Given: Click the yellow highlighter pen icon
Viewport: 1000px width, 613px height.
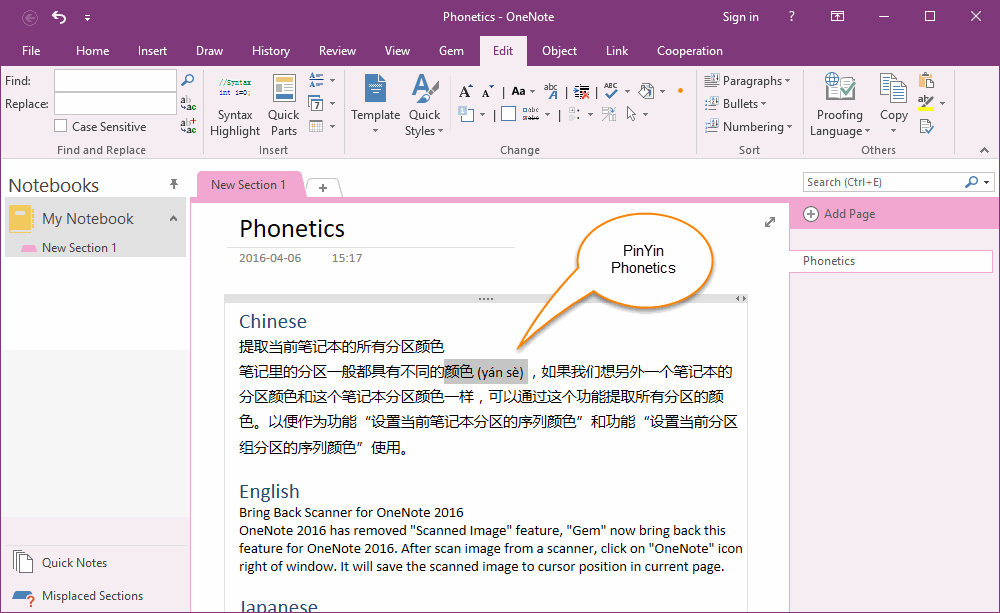Looking at the screenshot, I should (x=926, y=103).
